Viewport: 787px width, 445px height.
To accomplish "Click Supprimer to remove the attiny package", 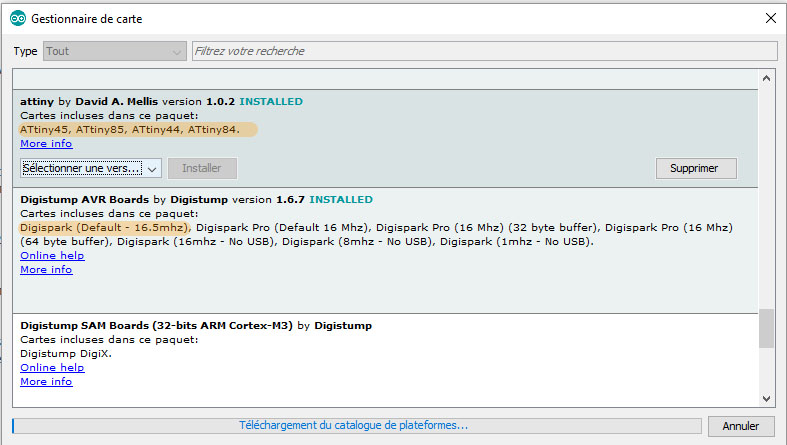I will 696,168.
